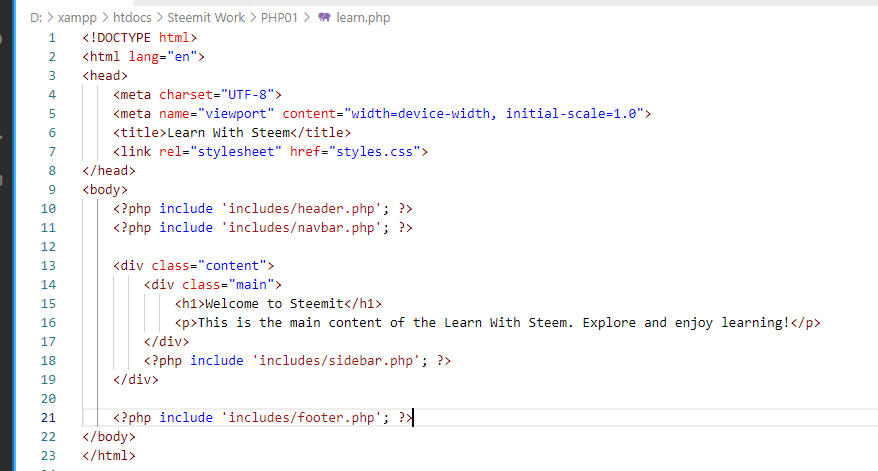Place cursor in 'Learn With Steem' title text

[x=228, y=133]
